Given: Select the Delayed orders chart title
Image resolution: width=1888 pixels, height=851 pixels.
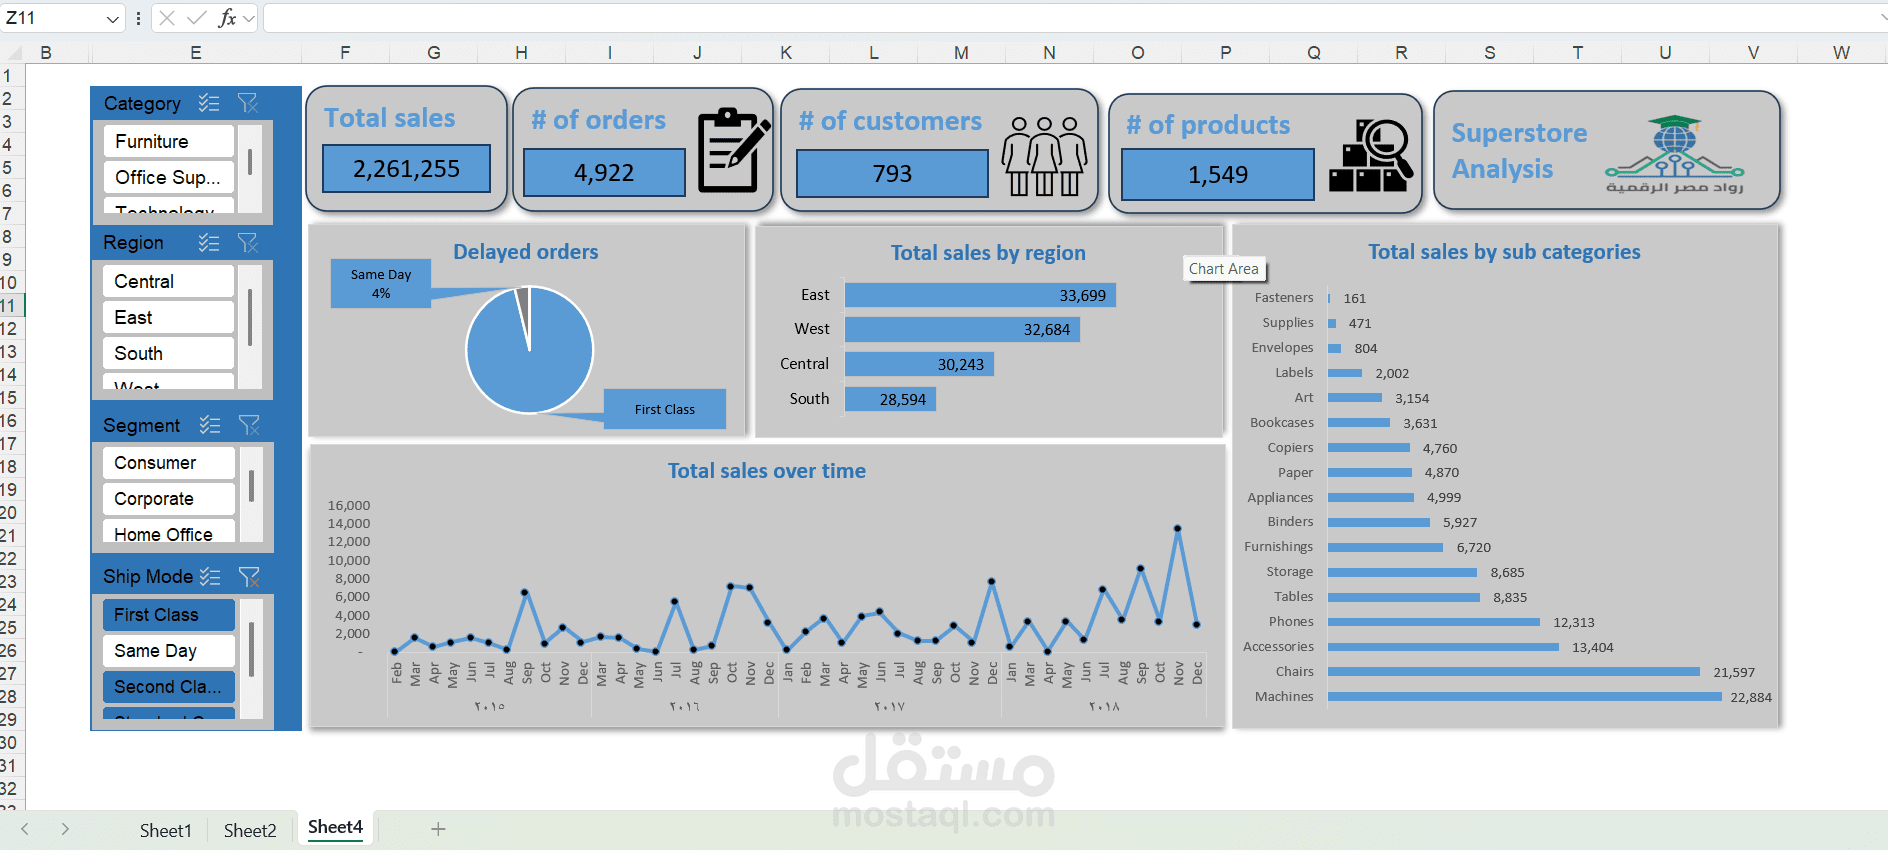Looking at the screenshot, I should (526, 252).
